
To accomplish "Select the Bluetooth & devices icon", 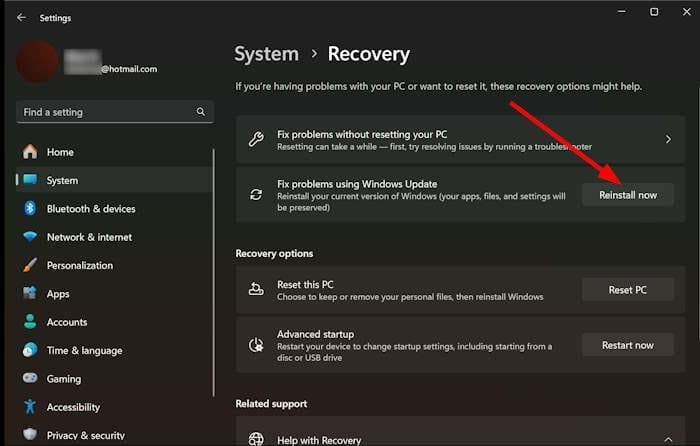I will click(30, 208).
